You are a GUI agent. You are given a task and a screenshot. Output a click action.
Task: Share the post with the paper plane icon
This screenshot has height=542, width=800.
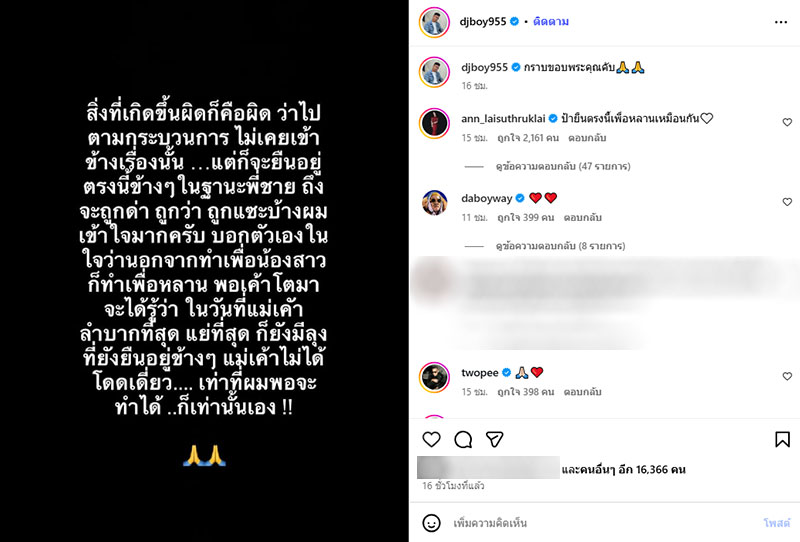pyautogui.click(x=494, y=439)
